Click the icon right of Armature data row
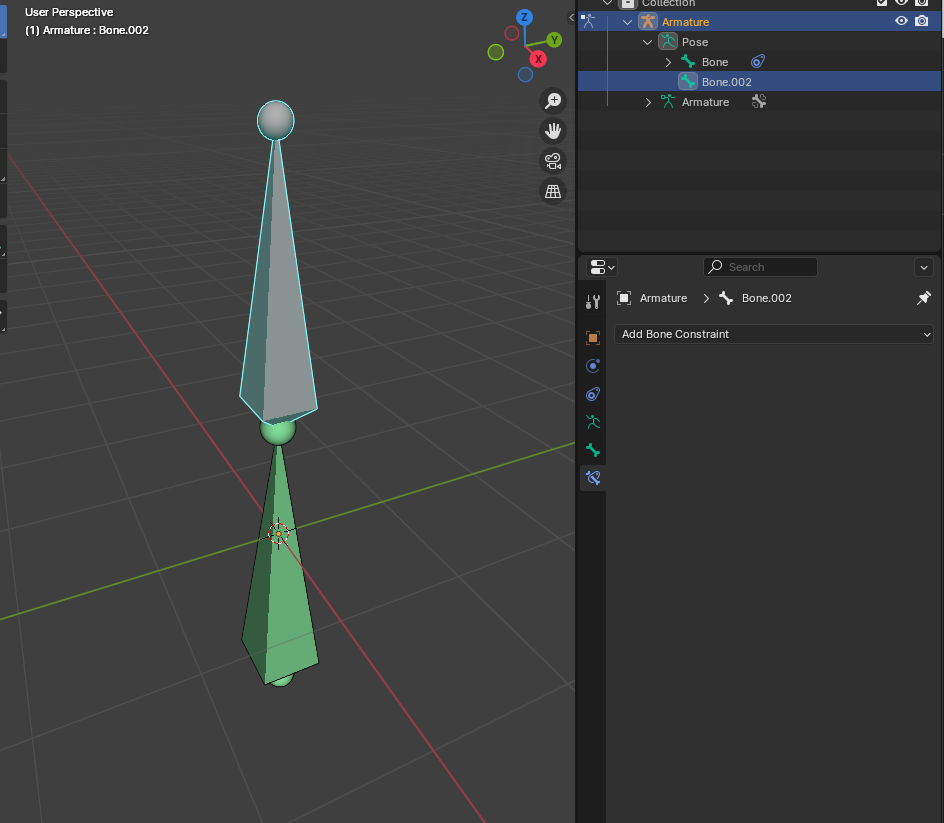 tap(759, 102)
